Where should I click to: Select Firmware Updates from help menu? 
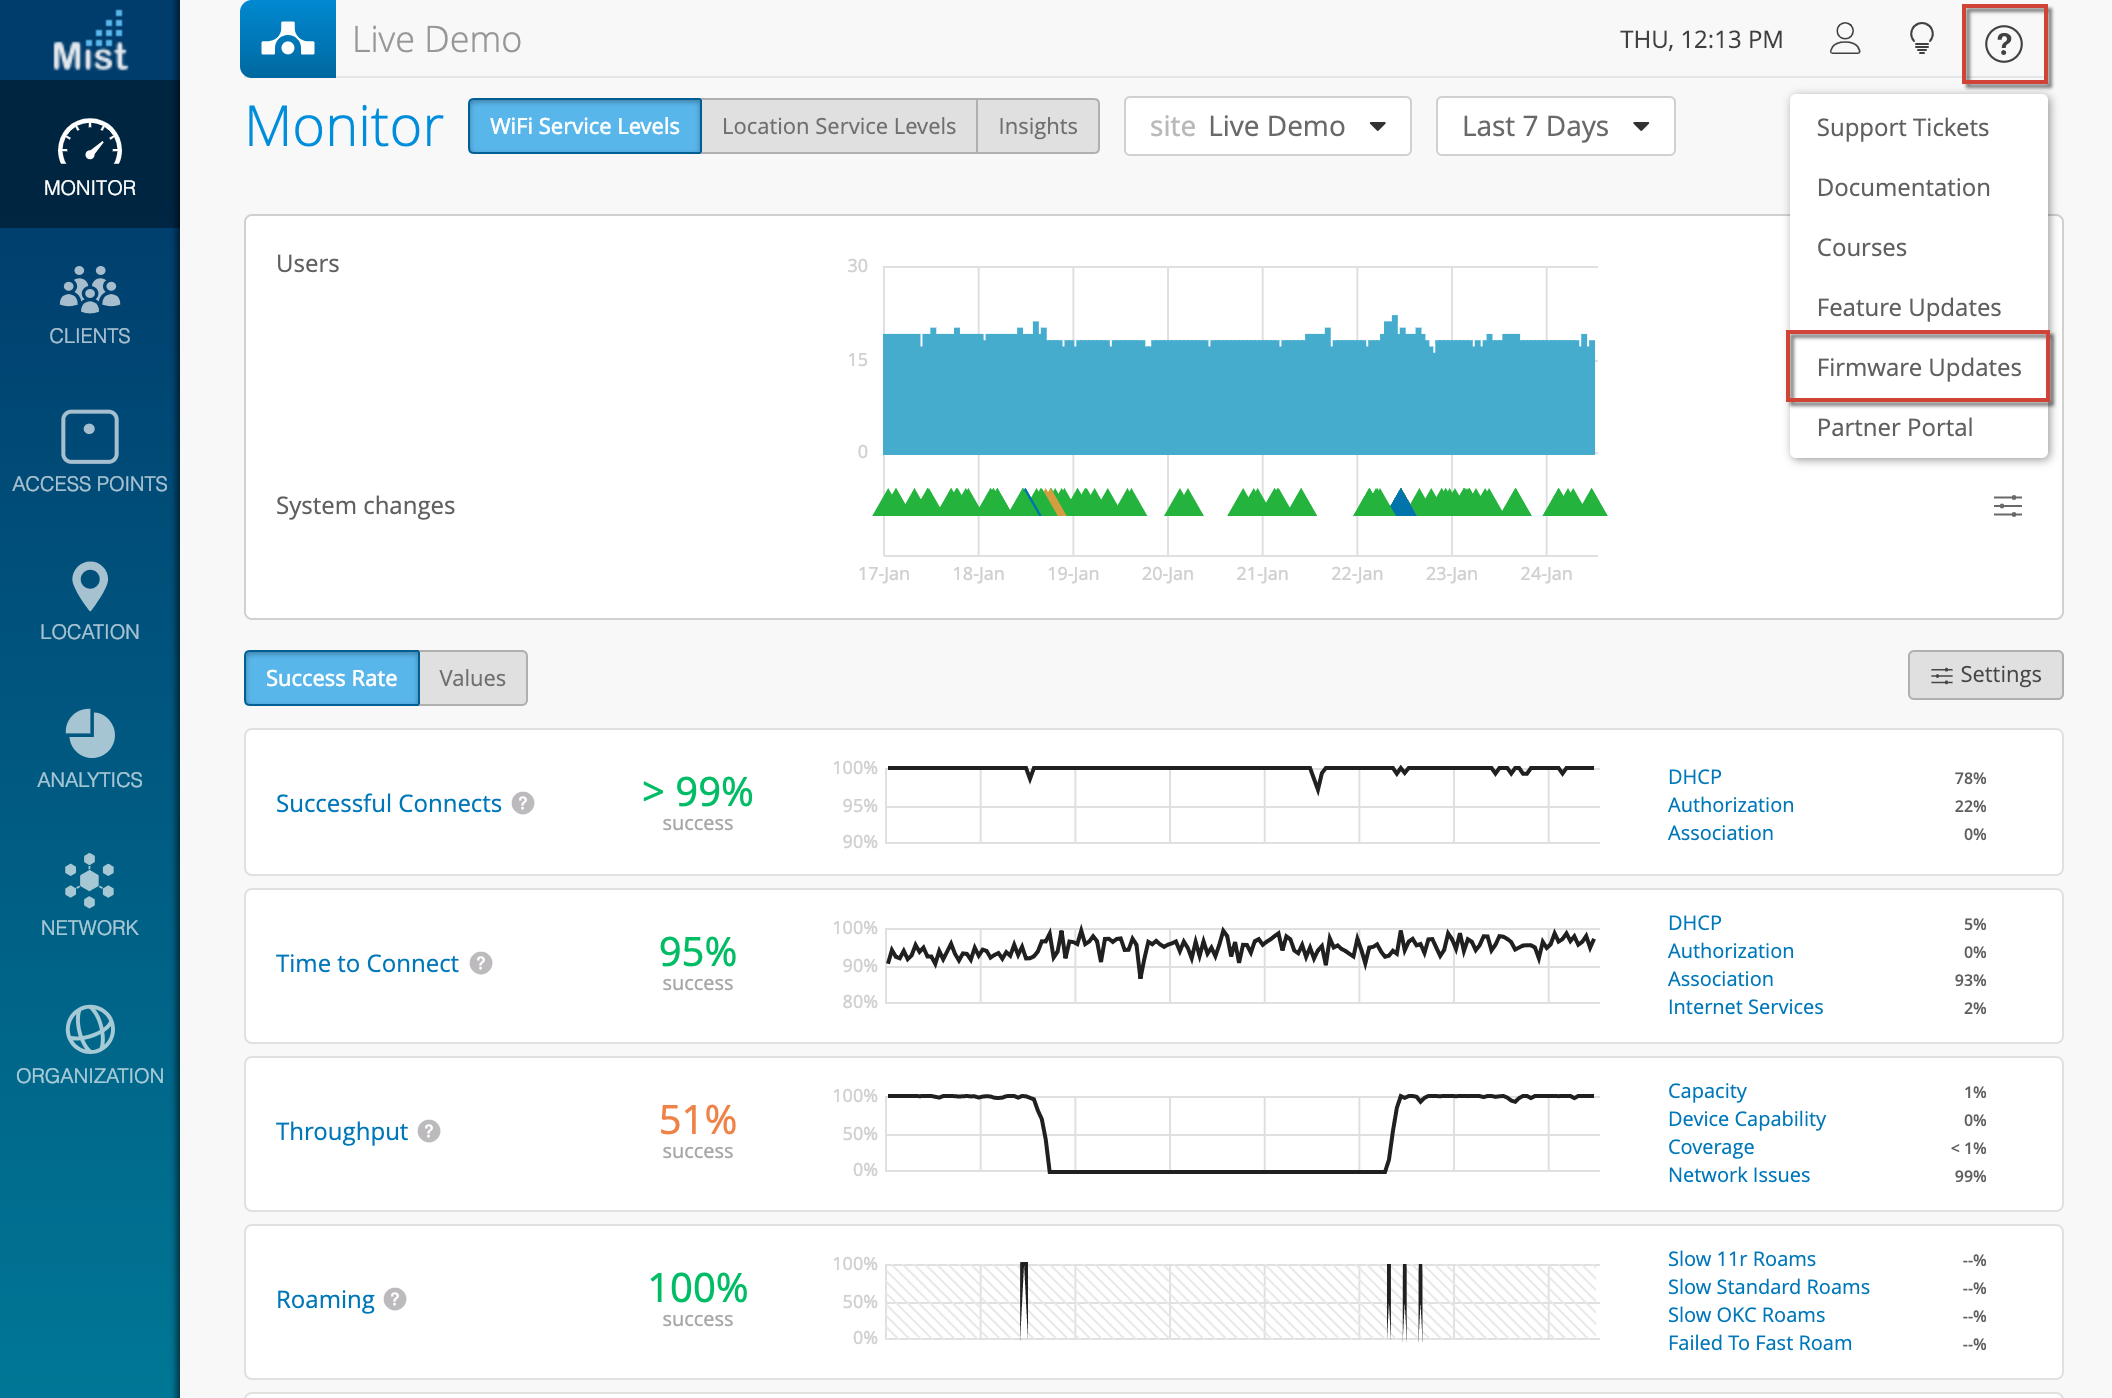[x=1918, y=367]
